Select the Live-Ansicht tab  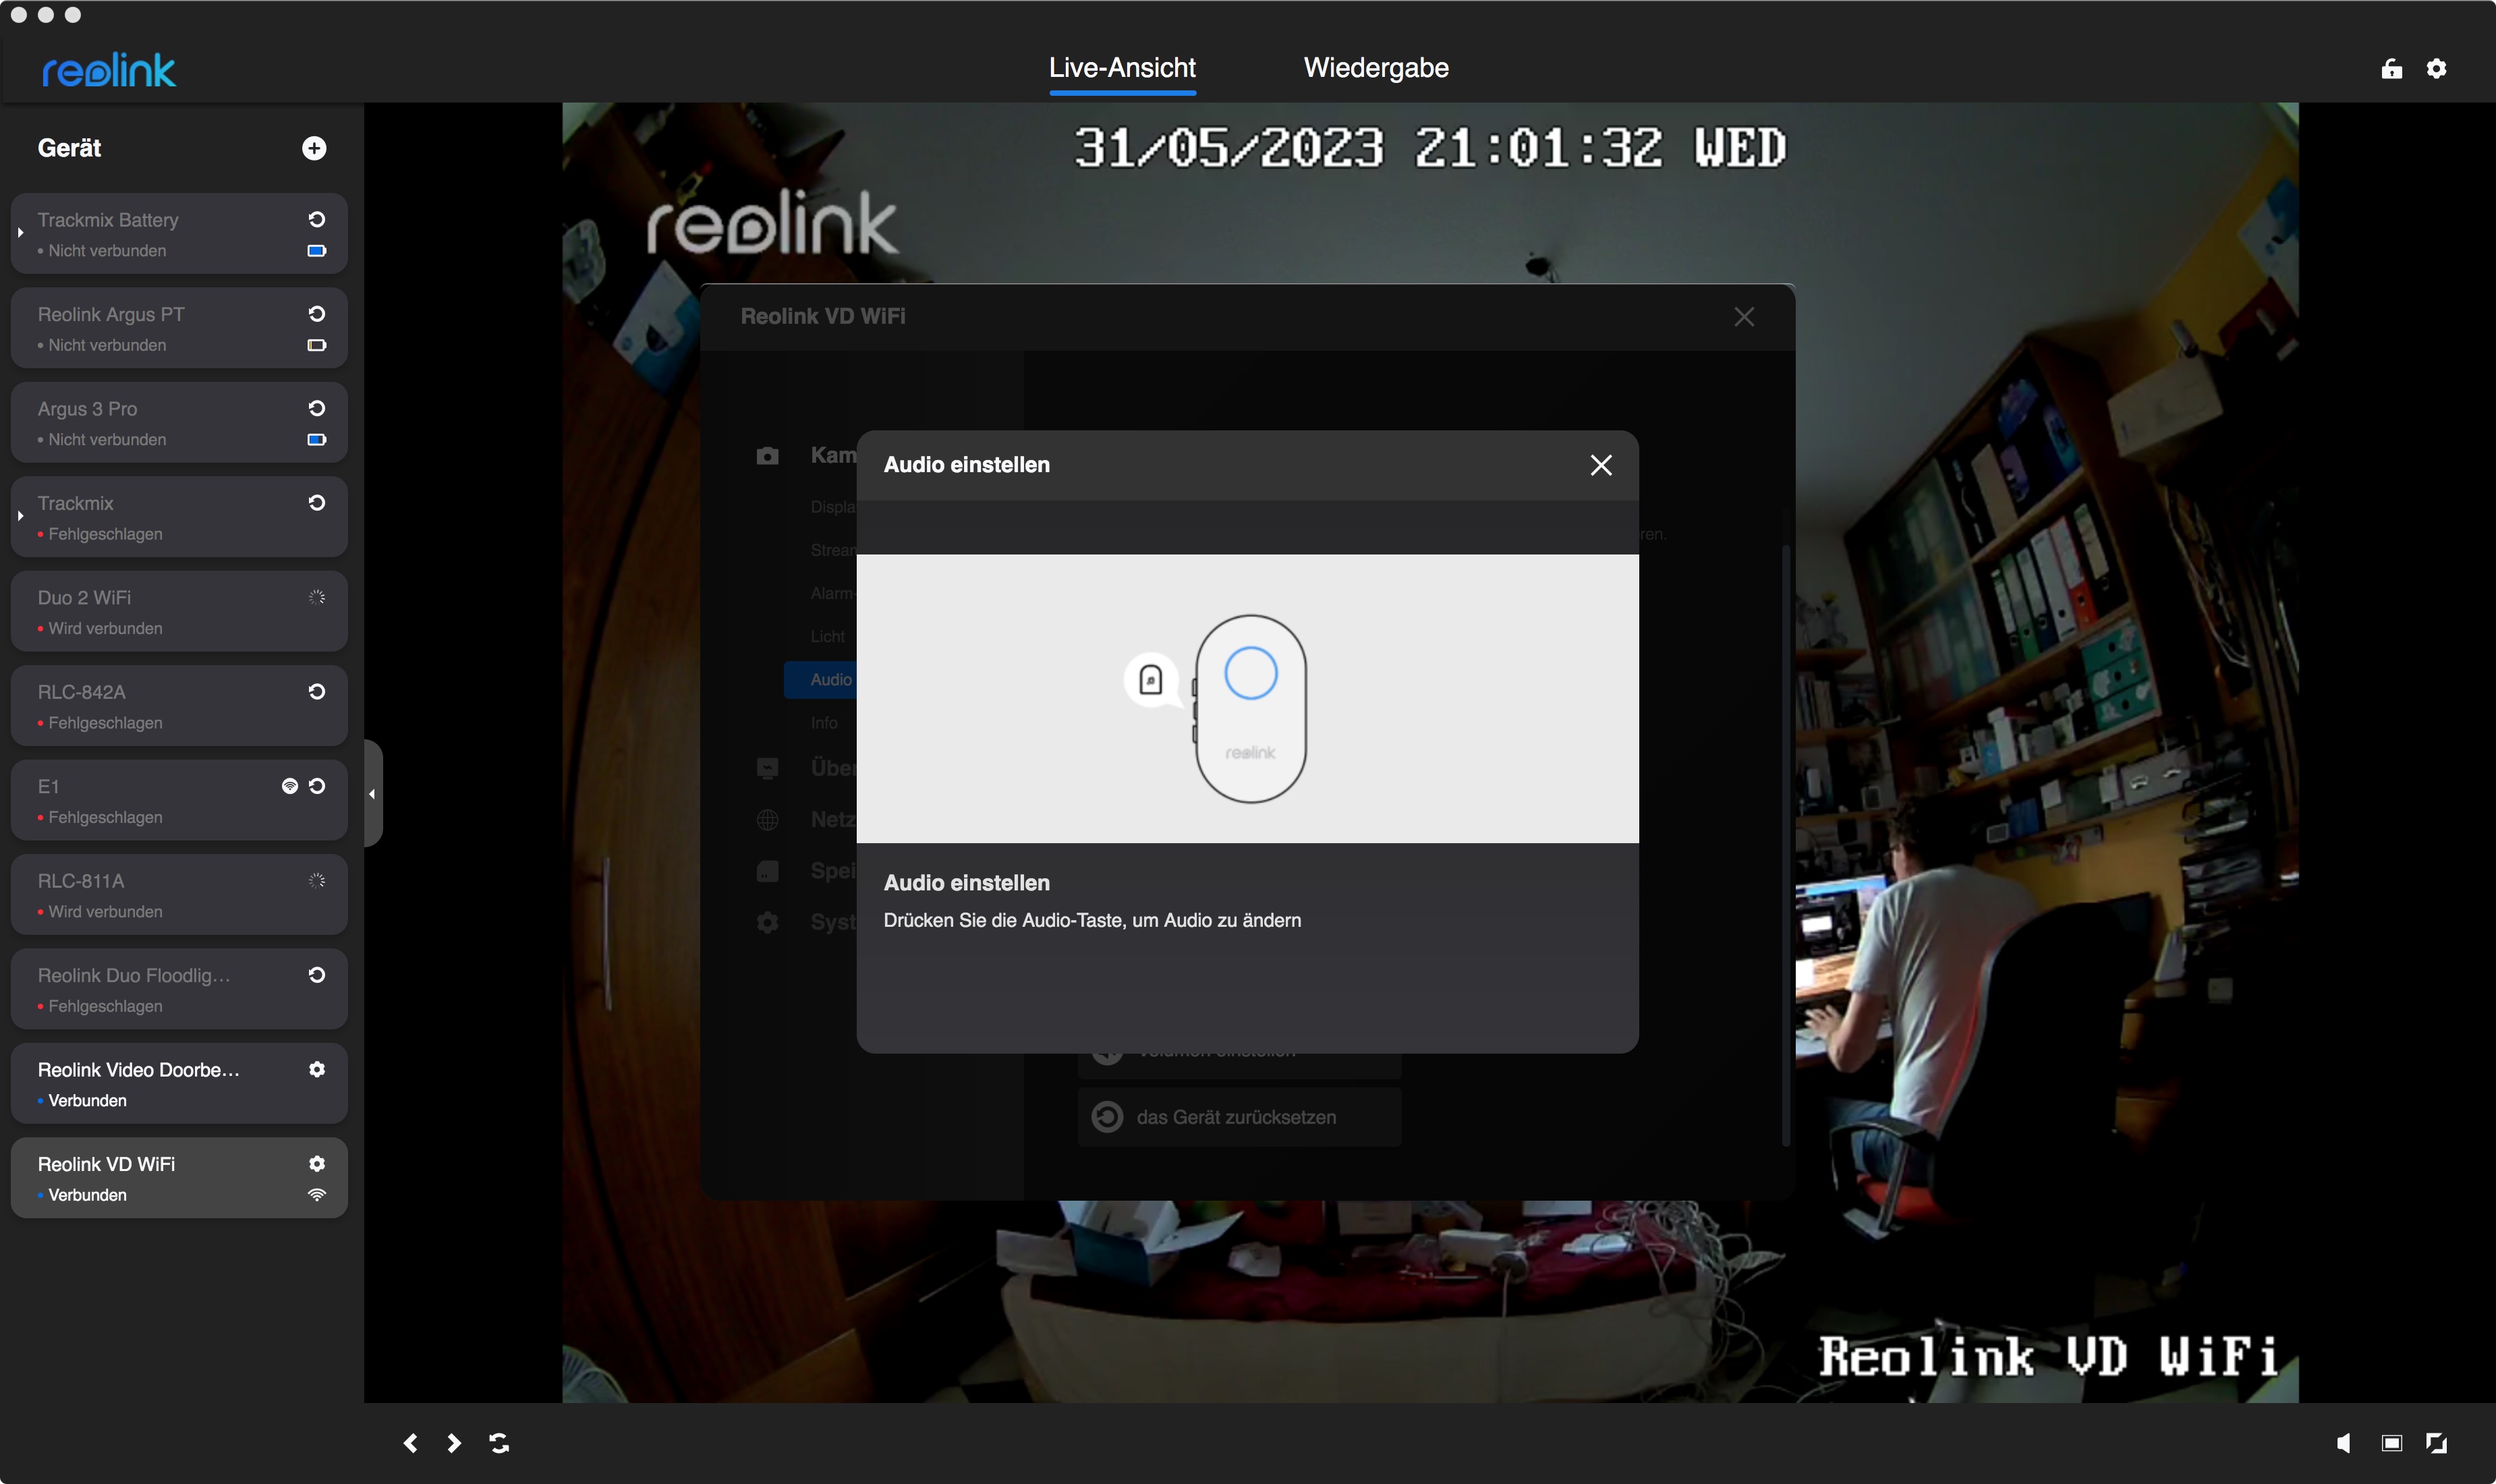tap(1121, 68)
